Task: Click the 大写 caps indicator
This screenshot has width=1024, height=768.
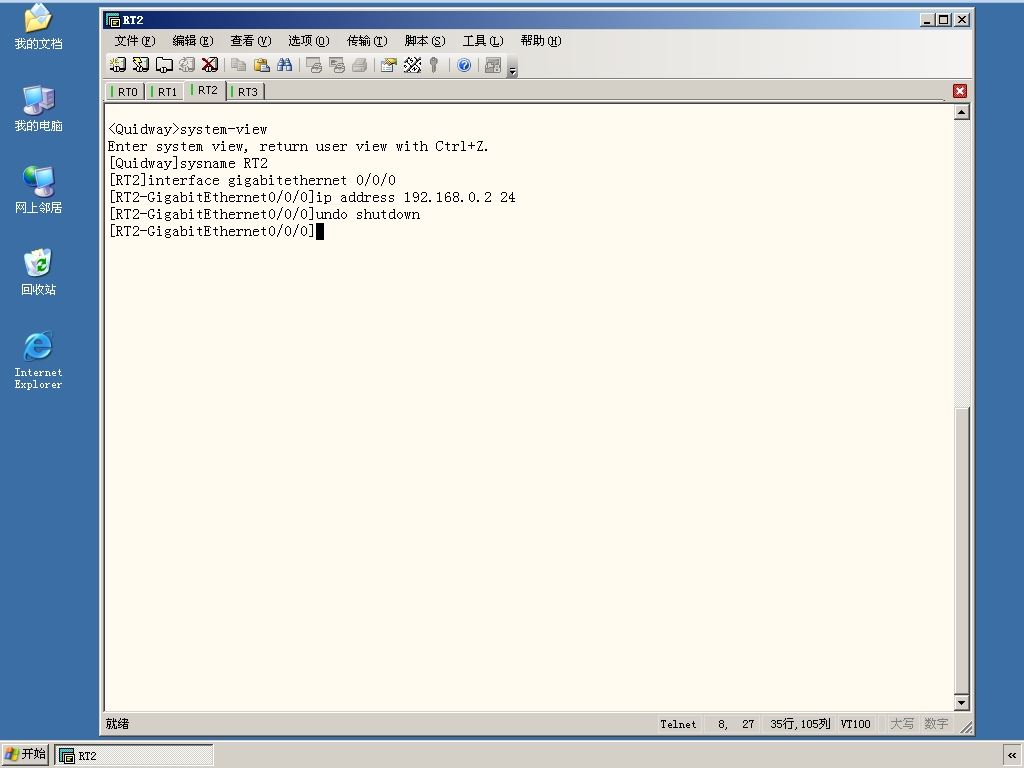Action: click(x=902, y=724)
